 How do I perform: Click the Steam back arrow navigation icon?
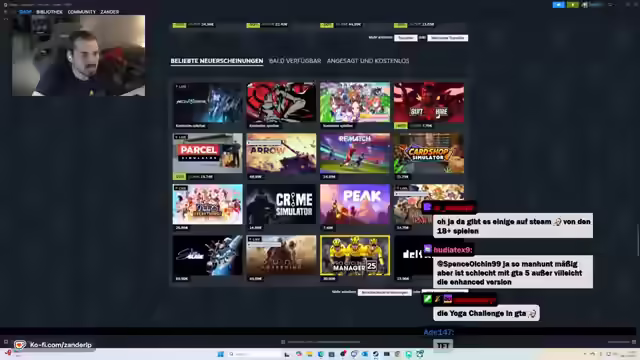click(5, 12)
